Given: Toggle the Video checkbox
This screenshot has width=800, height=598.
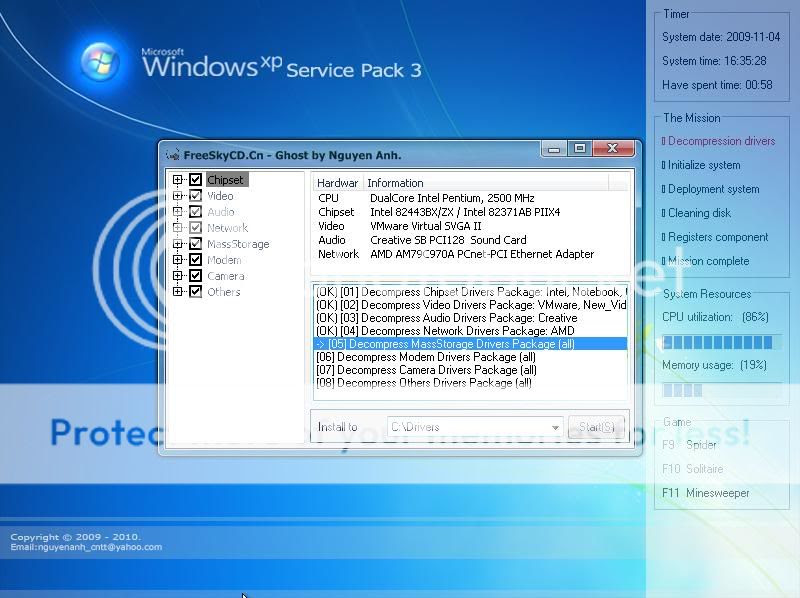Looking at the screenshot, I should coord(195,195).
